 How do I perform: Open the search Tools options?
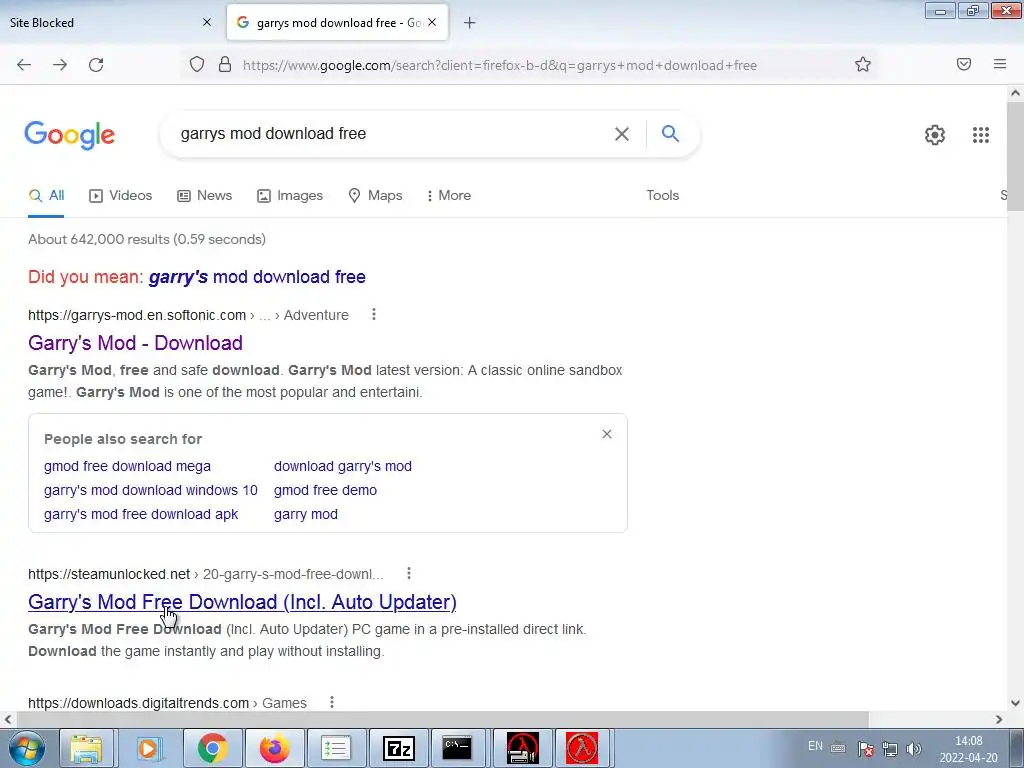pos(662,195)
